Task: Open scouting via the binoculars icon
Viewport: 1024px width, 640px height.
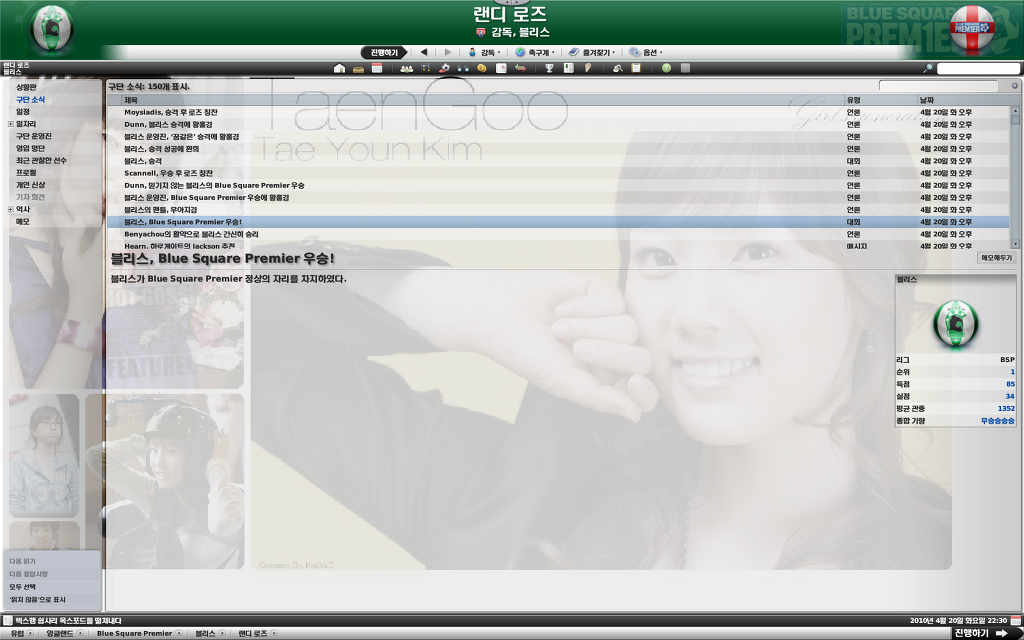Action: pyautogui.click(x=463, y=68)
